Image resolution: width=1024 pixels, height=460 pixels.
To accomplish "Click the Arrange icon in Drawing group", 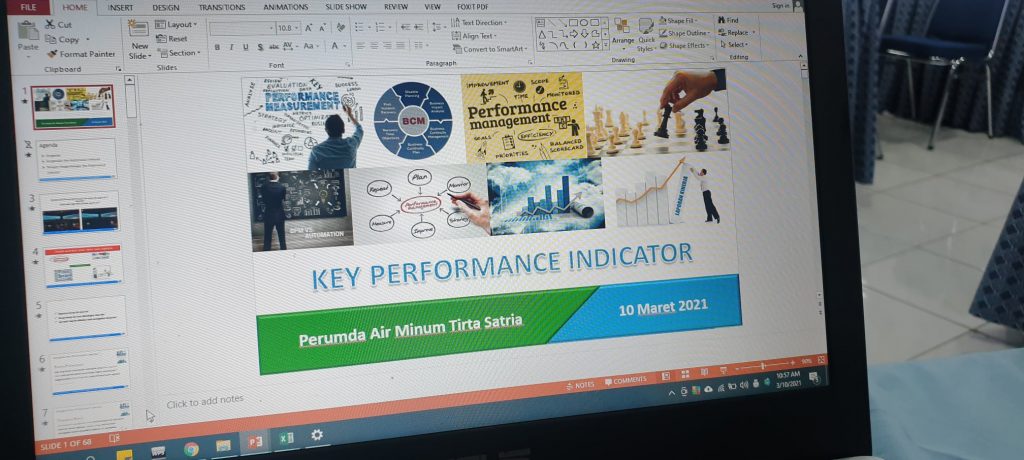I will pyautogui.click(x=622, y=27).
